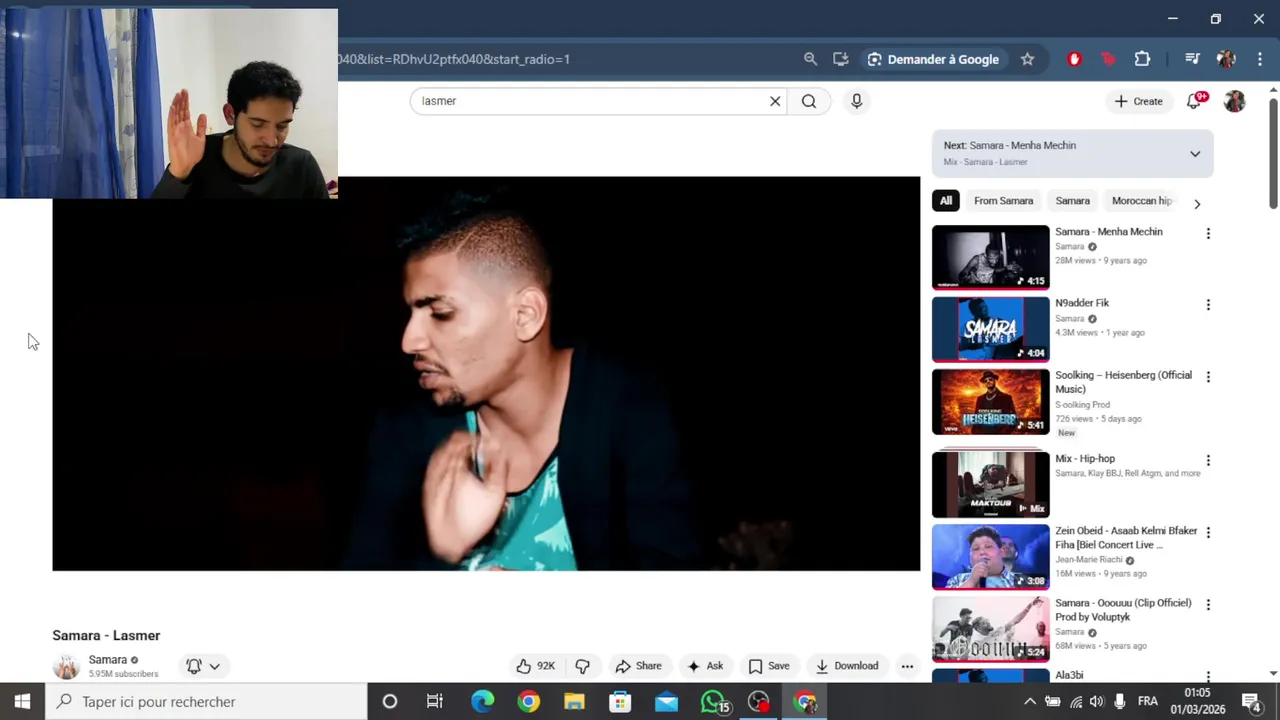Open options for Samara - Menha Mechin
This screenshot has width=1280, height=720.
1208,234
